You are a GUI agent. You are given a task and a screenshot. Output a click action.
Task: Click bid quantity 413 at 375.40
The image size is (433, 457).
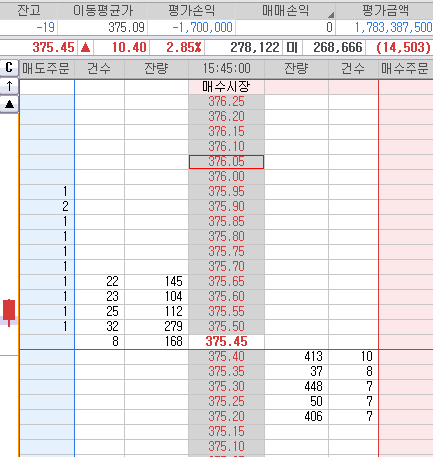(296, 357)
